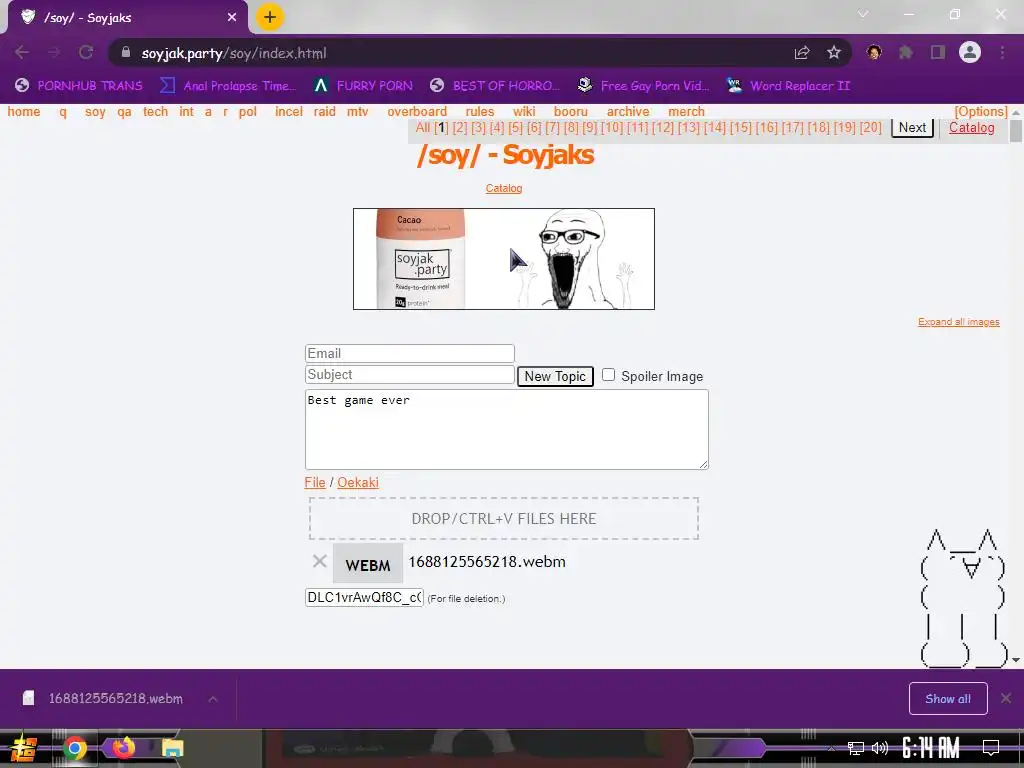Open the Catalog link under the board title
This screenshot has width=1024, height=768.
504,188
